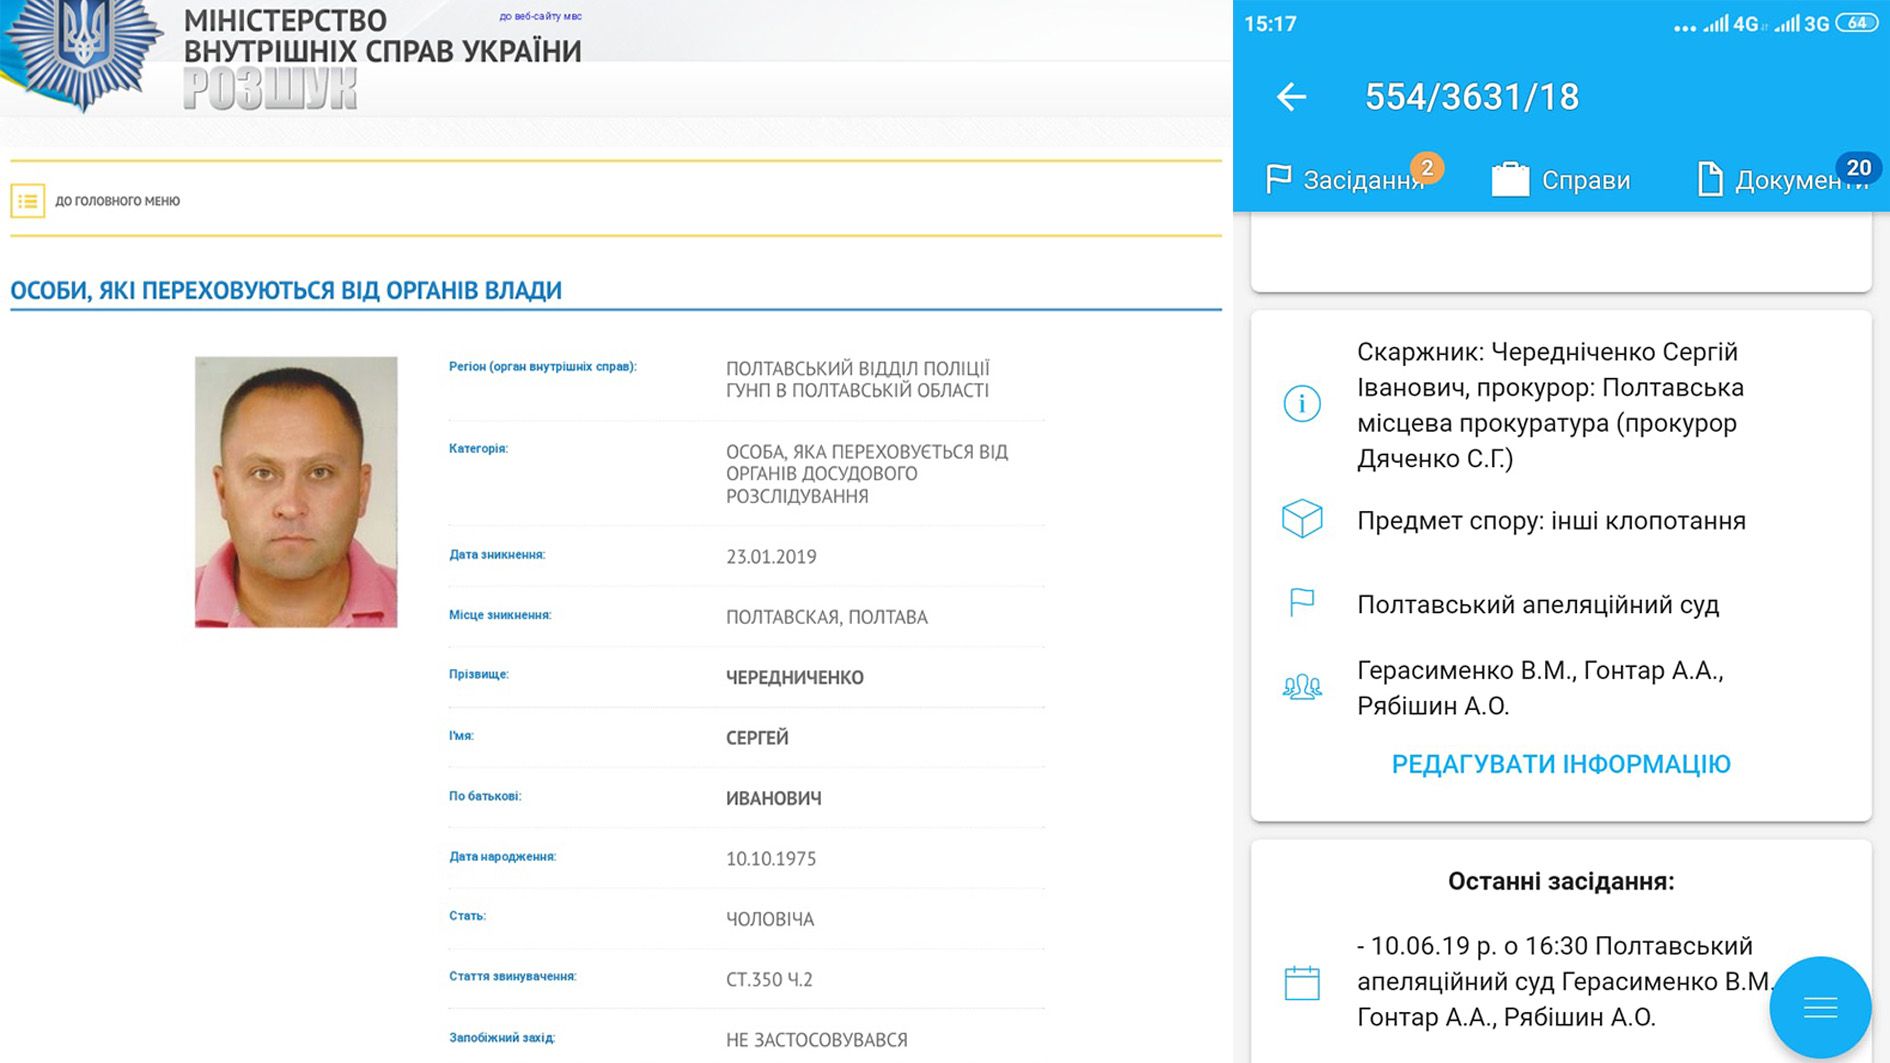Switch to the Справи tab
Viewport: 1890px width, 1063px height.
click(1587, 180)
